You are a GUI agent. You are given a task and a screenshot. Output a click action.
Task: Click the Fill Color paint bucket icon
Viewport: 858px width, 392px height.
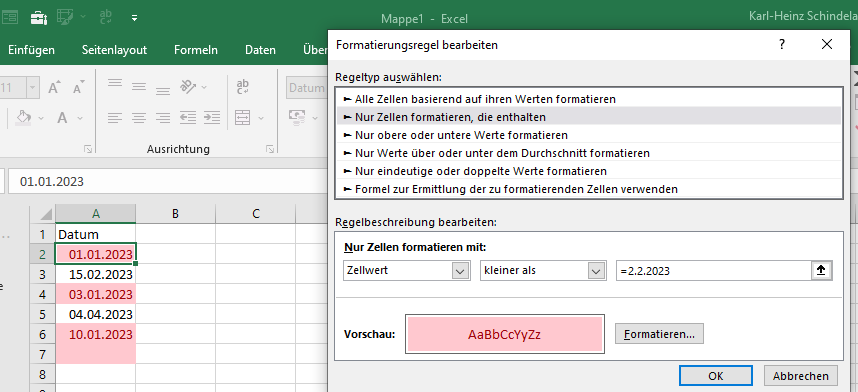[24, 117]
